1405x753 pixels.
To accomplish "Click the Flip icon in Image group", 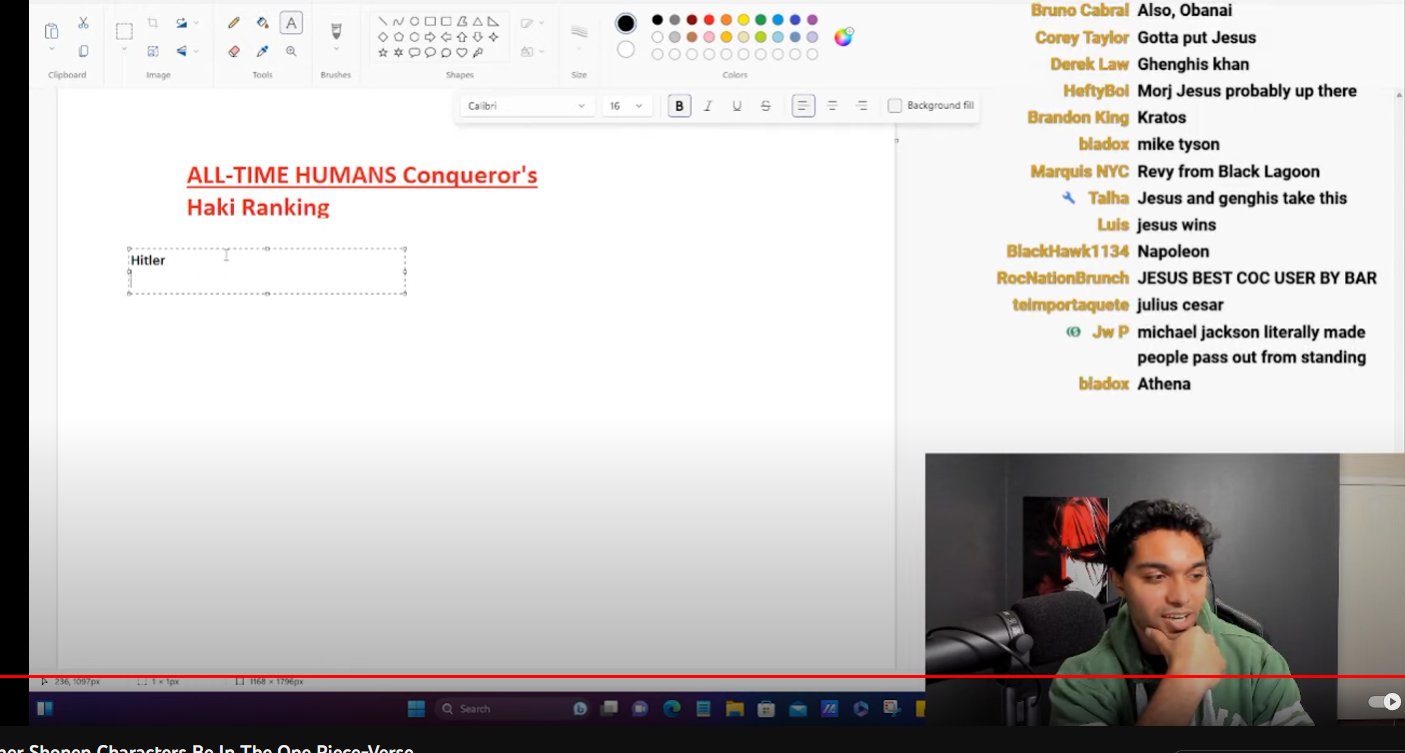I will click(x=182, y=51).
